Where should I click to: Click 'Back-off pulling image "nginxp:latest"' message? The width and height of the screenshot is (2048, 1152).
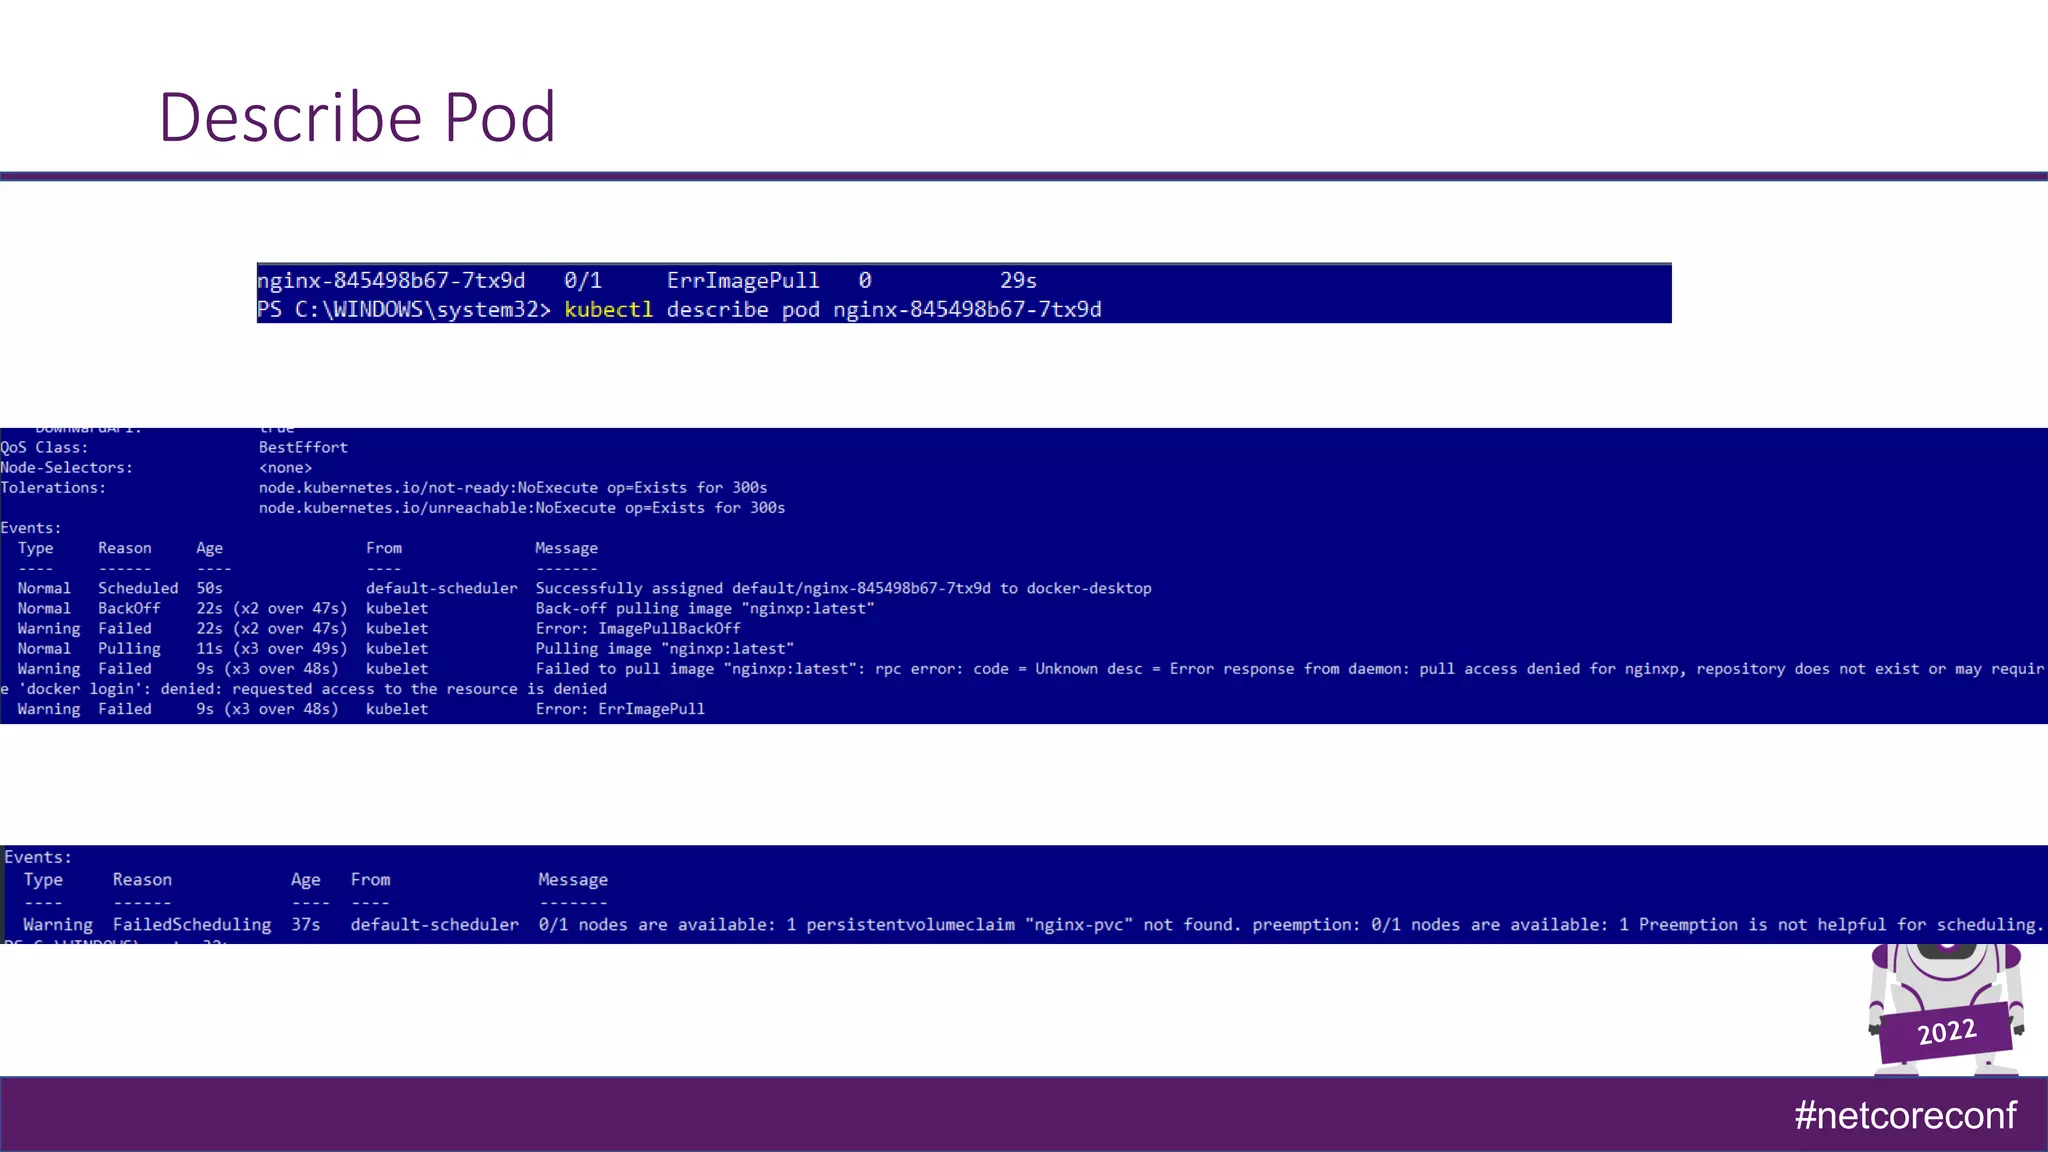pyautogui.click(x=705, y=608)
